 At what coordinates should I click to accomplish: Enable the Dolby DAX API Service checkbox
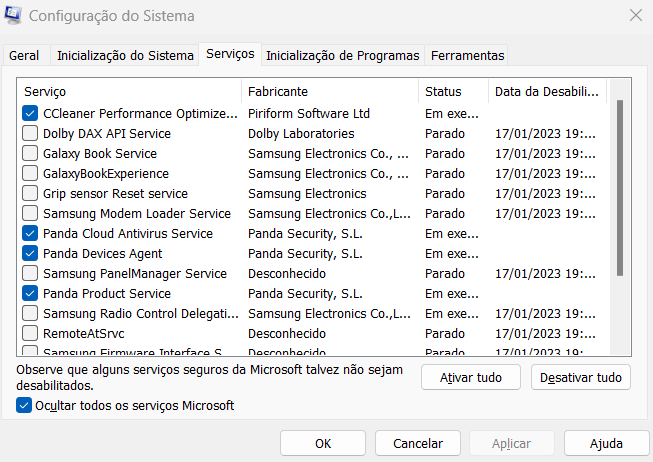30,134
